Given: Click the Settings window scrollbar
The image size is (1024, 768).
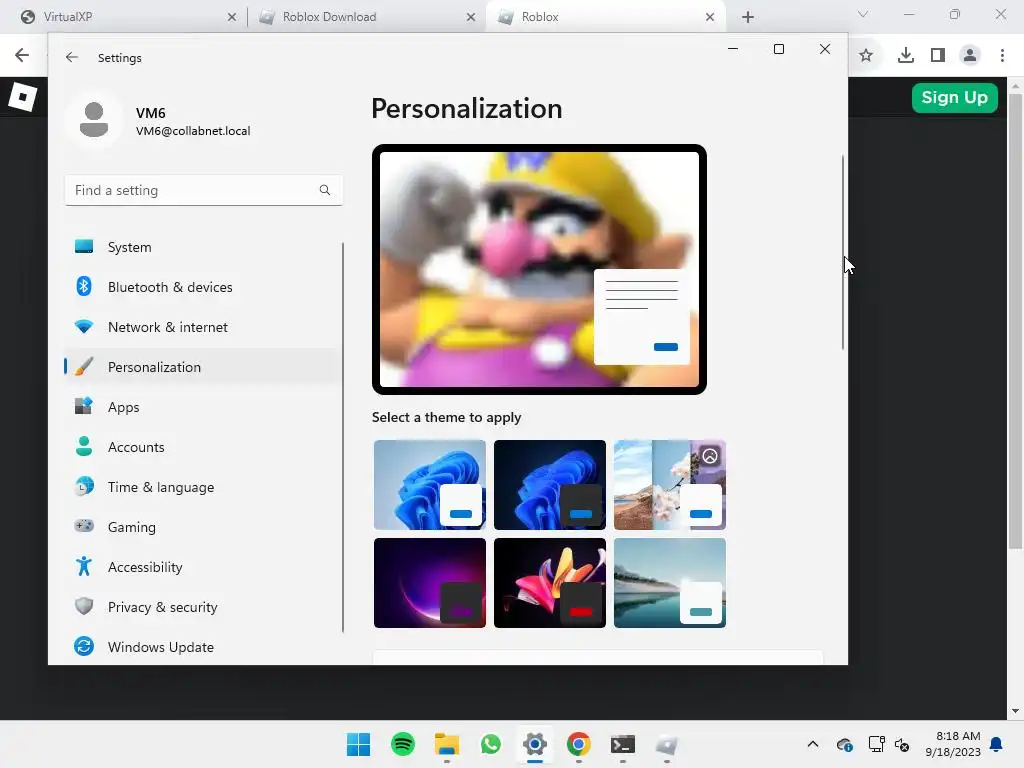Looking at the screenshot, I should pyautogui.click(x=842, y=252).
